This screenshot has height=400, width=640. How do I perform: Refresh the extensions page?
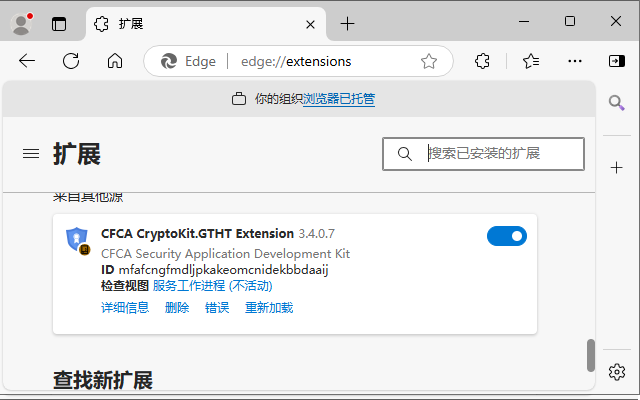71,61
